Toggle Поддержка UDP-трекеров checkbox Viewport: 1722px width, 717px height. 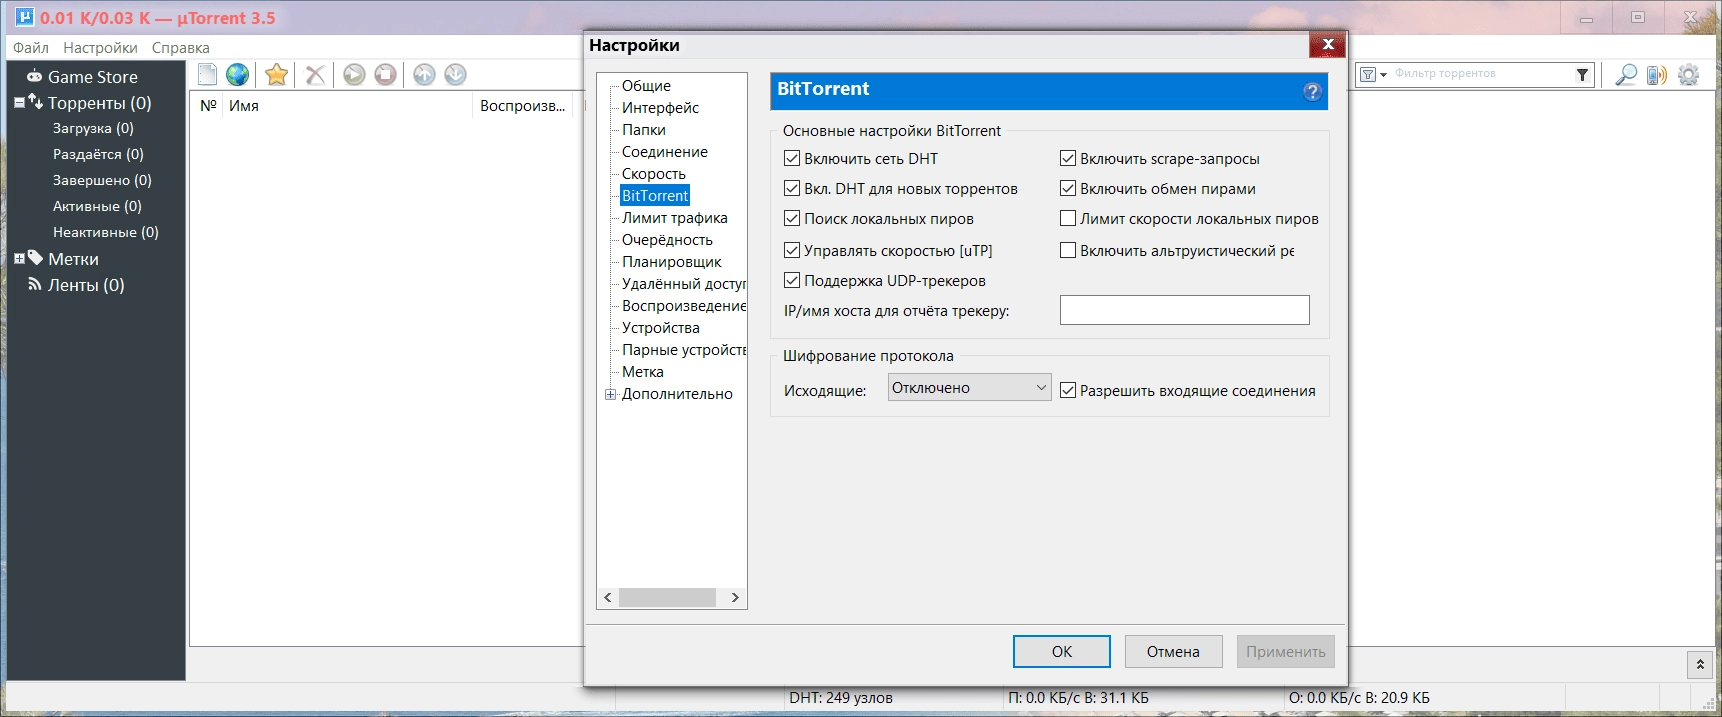point(792,280)
